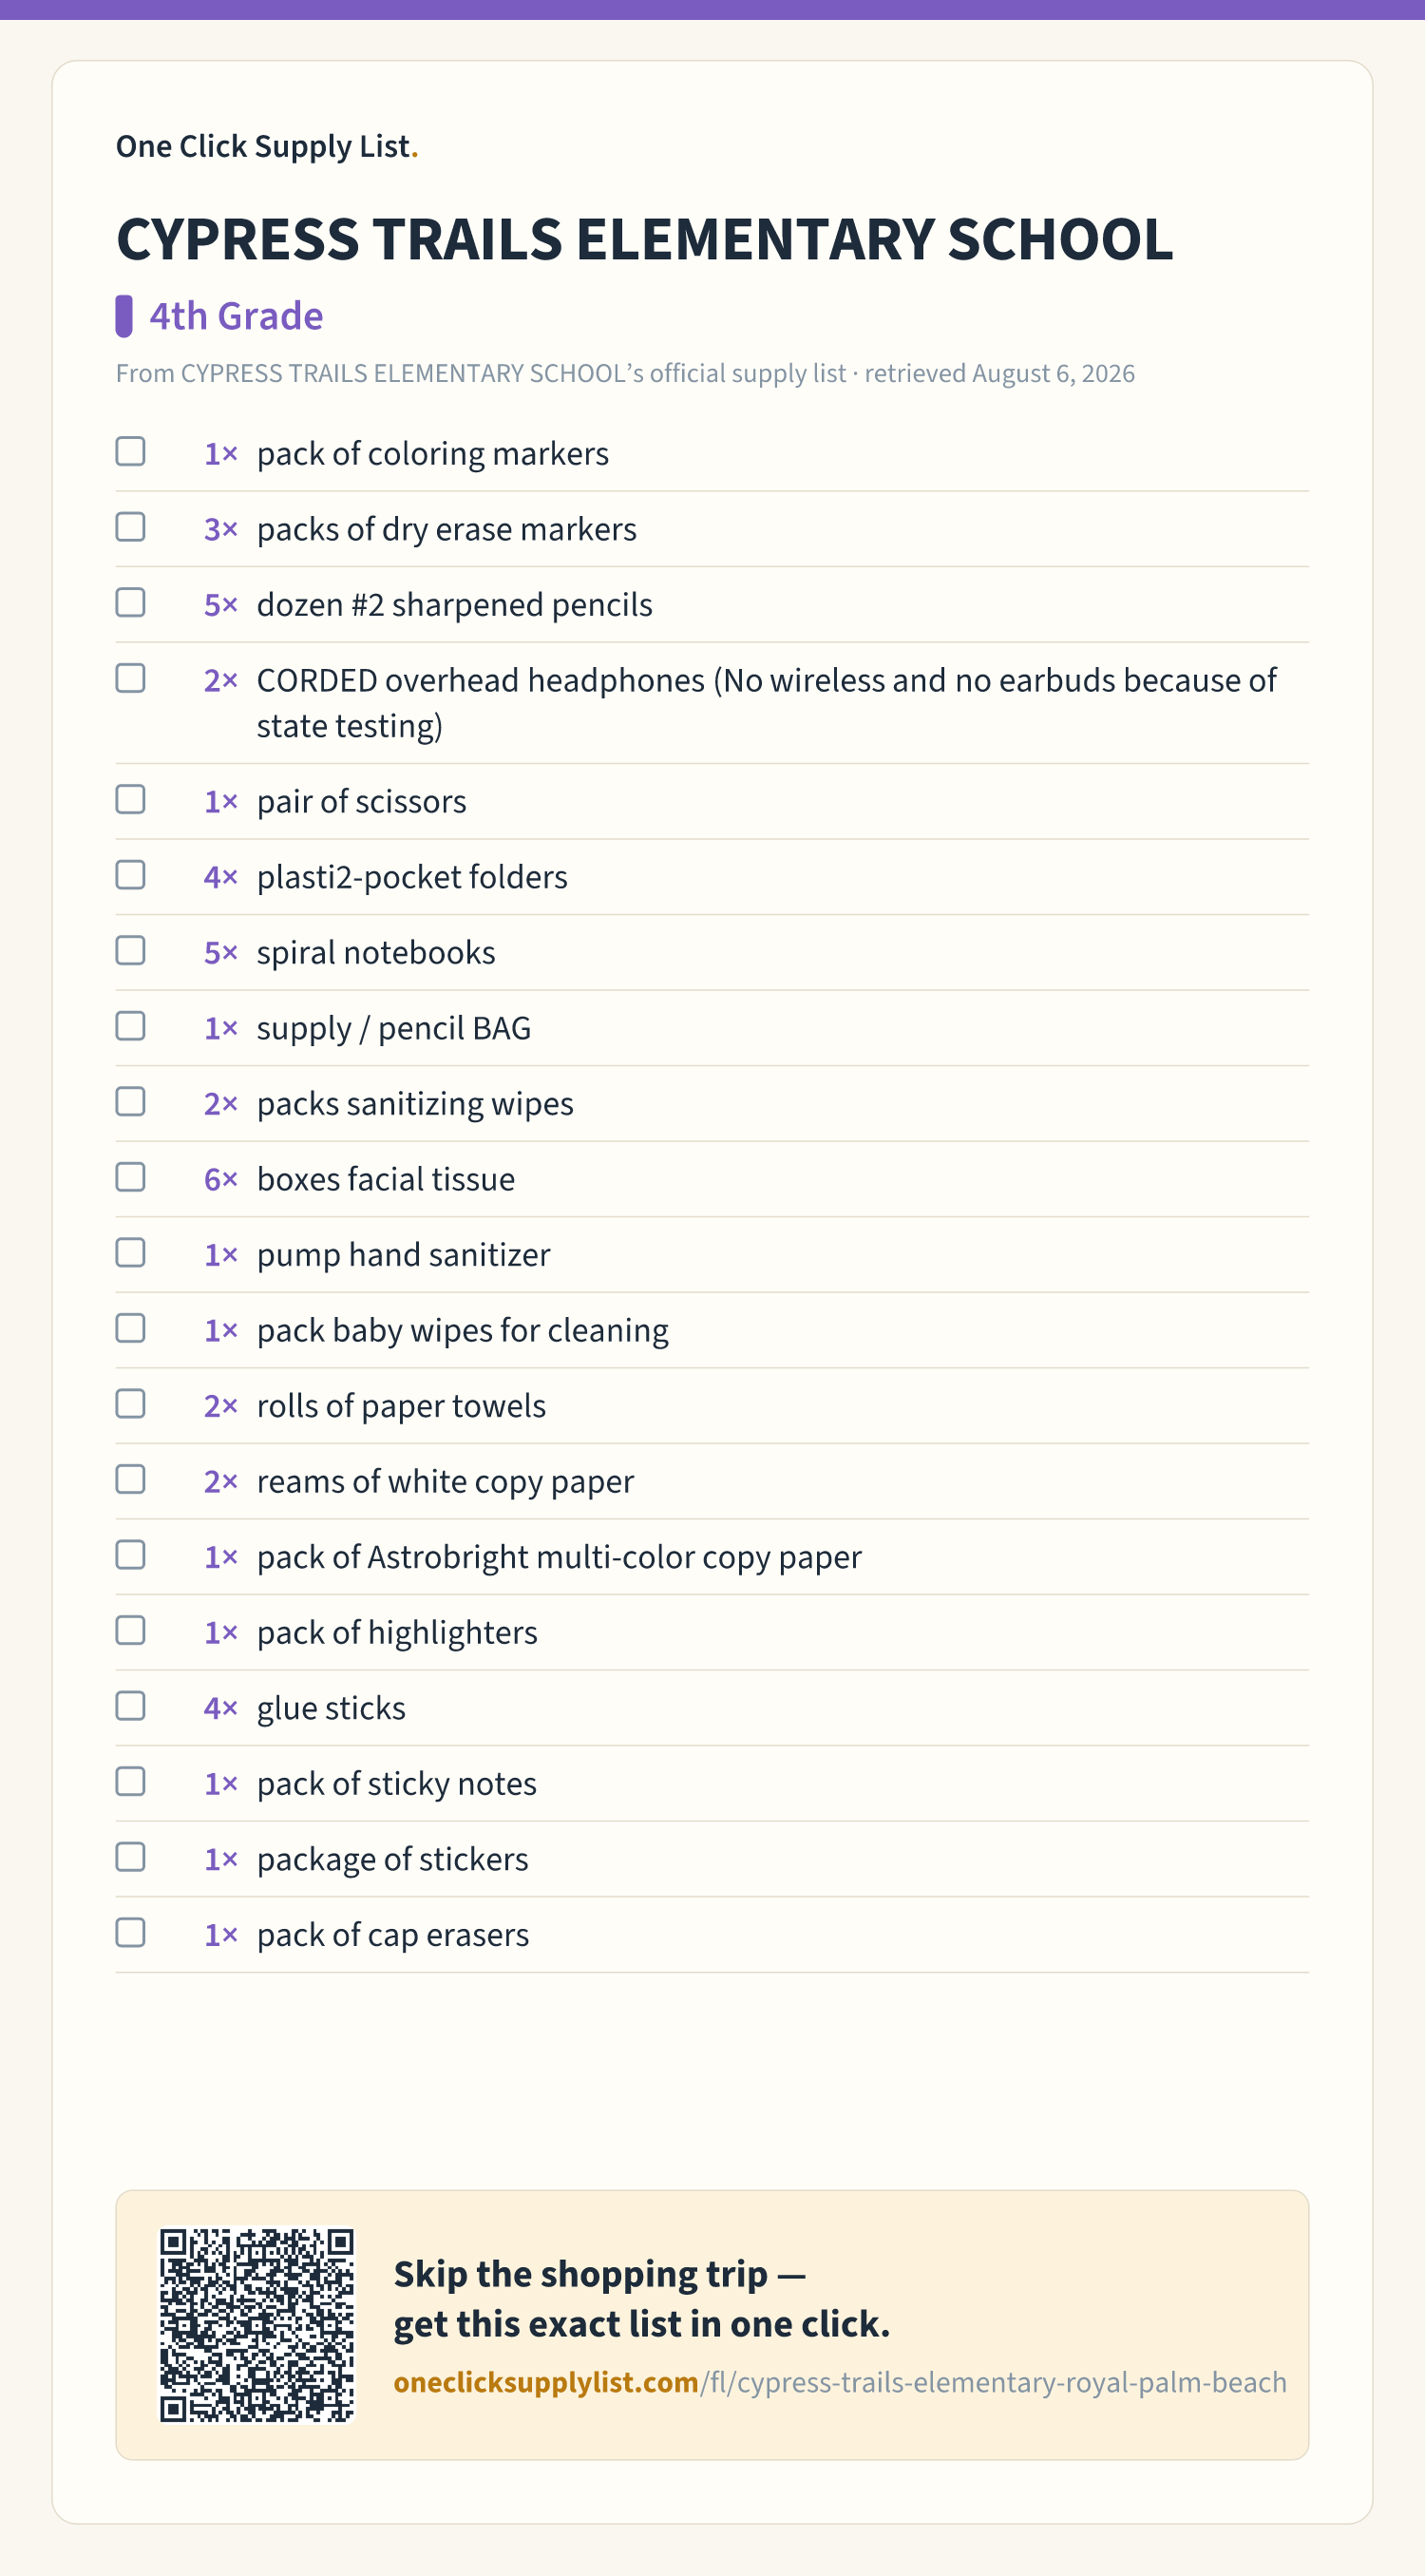
Task: Click the One Click Supply List logo
Action: pos(267,147)
